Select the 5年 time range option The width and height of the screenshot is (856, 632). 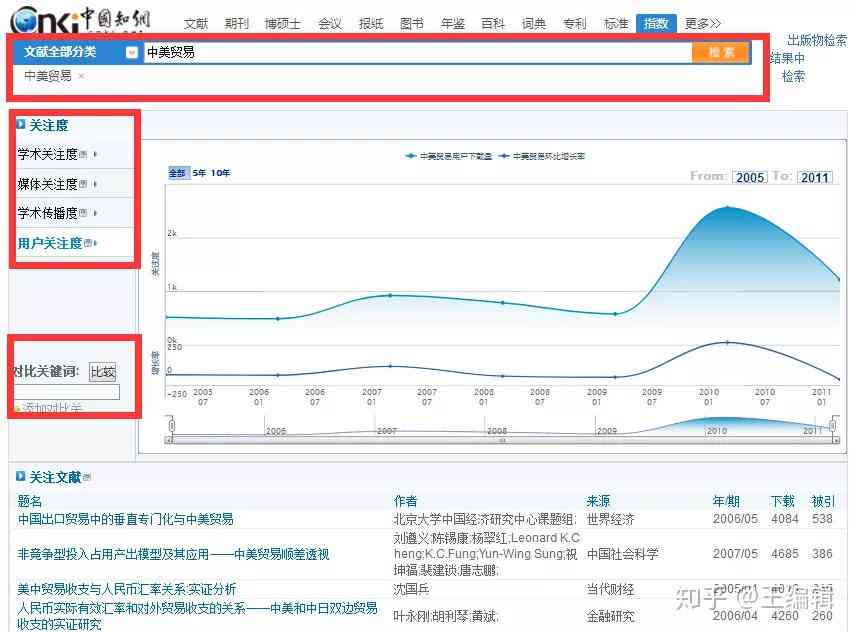(x=199, y=173)
